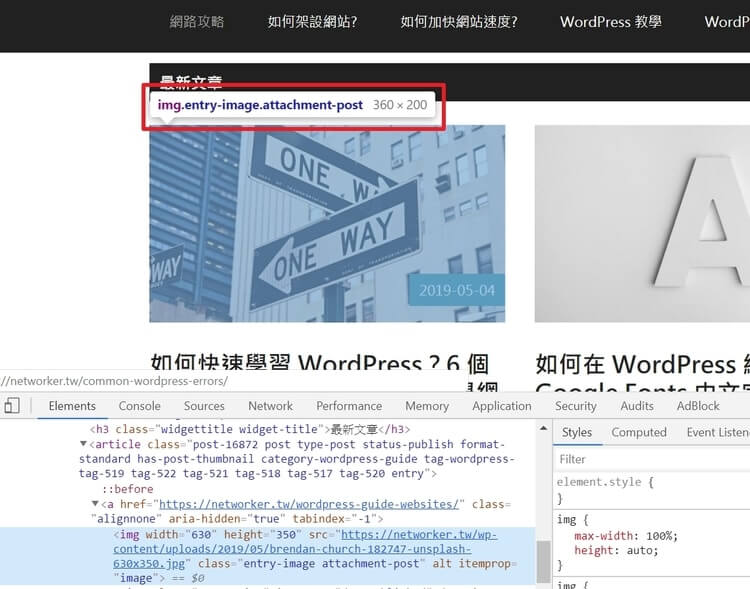
Task: Select the AdBlock tab in DevTools
Action: click(x=698, y=406)
